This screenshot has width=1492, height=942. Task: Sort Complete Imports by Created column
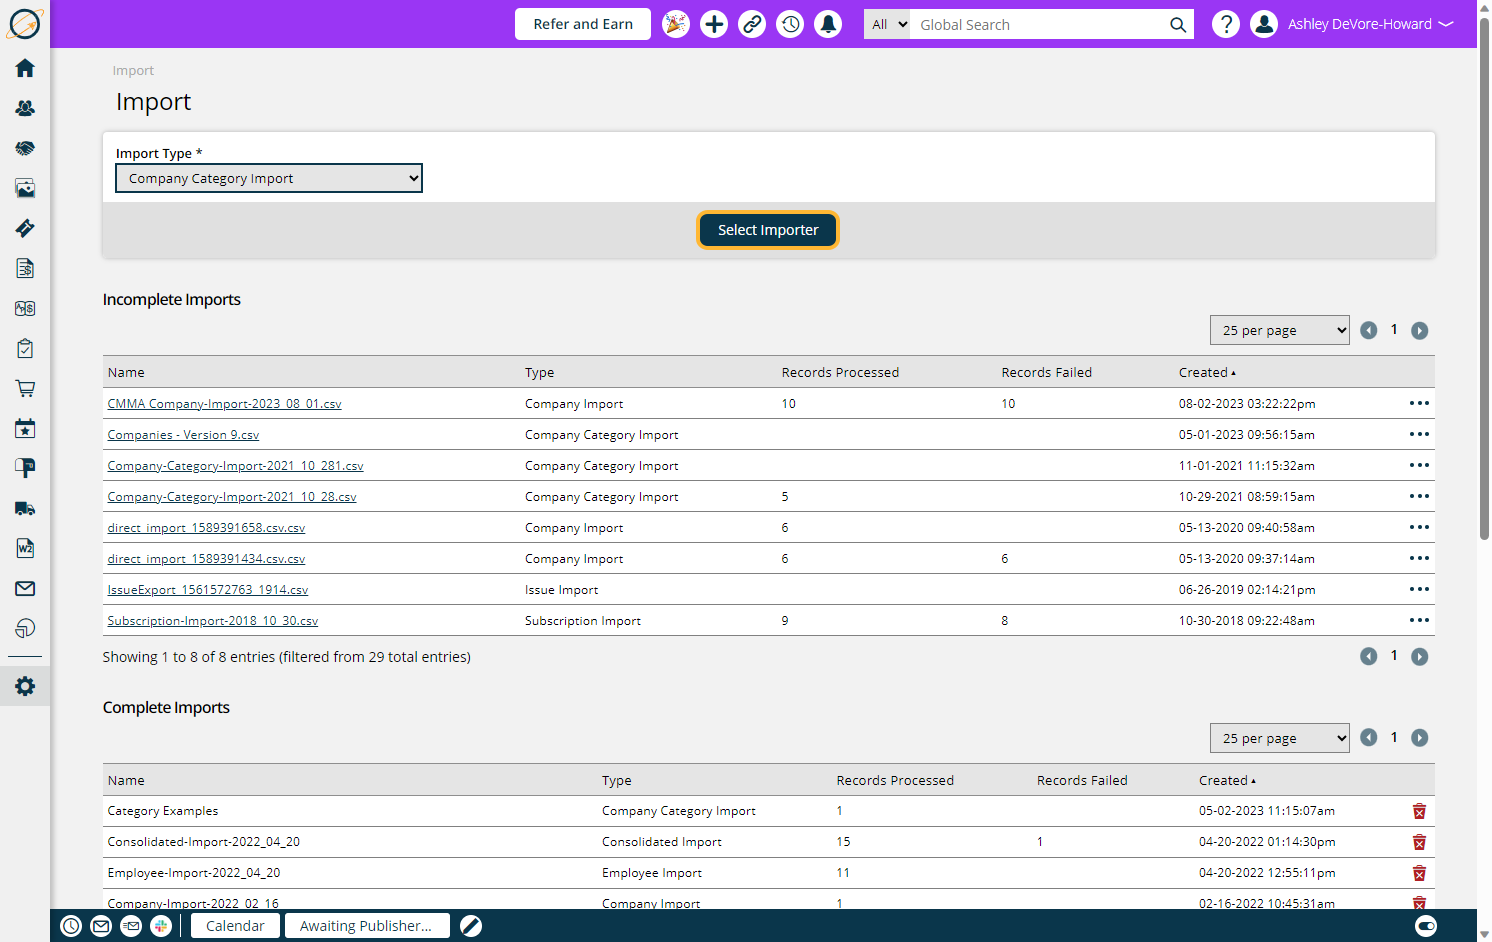[x=1227, y=780]
